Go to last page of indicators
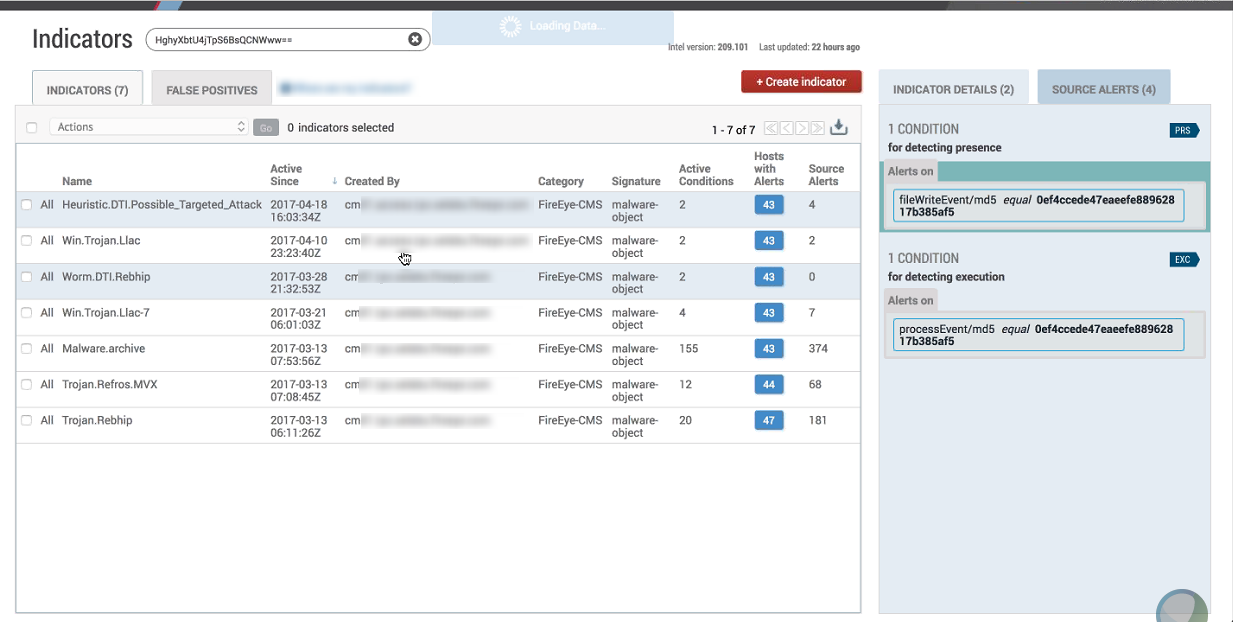 (x=817, y=128)
